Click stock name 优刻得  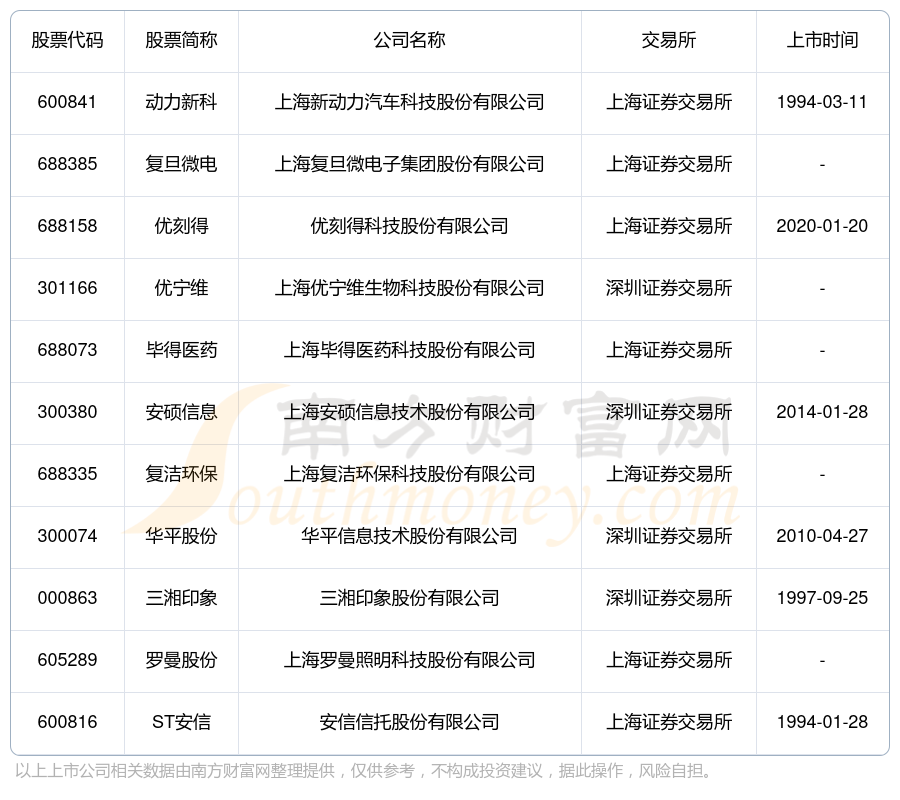coord(181,226)
